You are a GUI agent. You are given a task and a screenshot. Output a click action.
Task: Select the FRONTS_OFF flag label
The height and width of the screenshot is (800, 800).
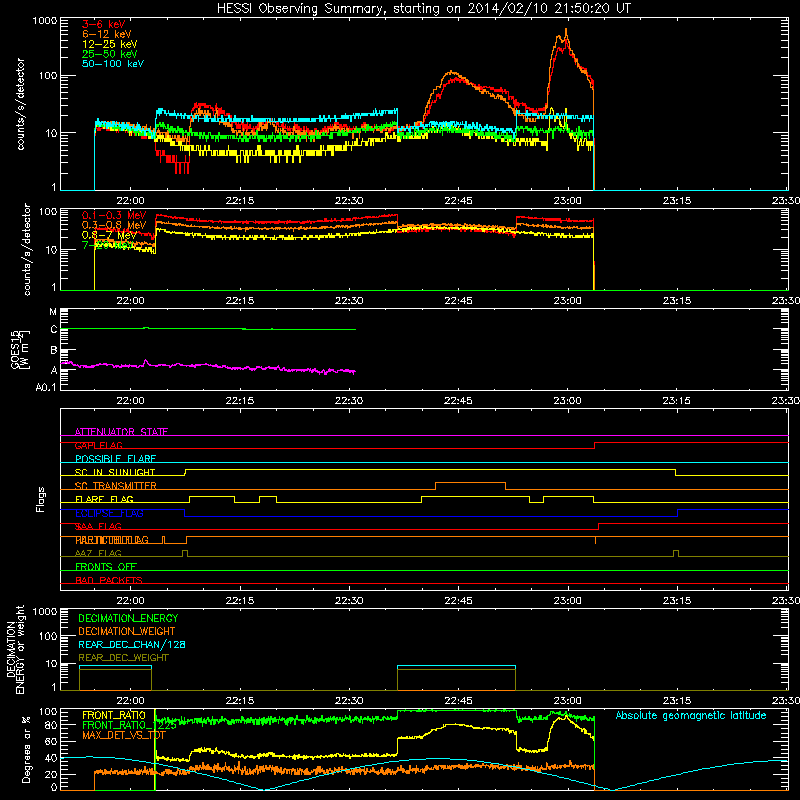(106, 567)
